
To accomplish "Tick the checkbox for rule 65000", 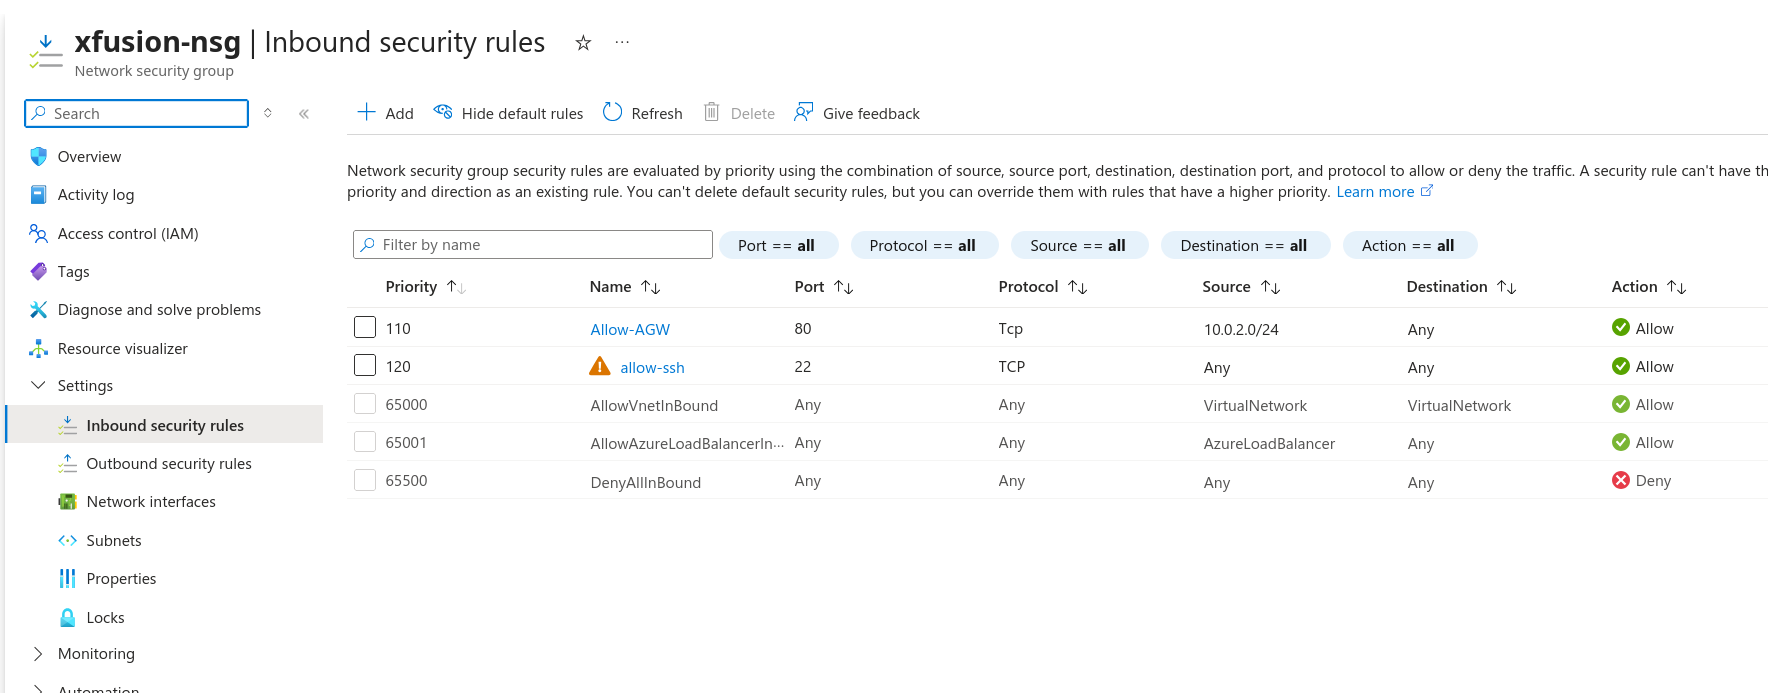I will pos(365,404).
